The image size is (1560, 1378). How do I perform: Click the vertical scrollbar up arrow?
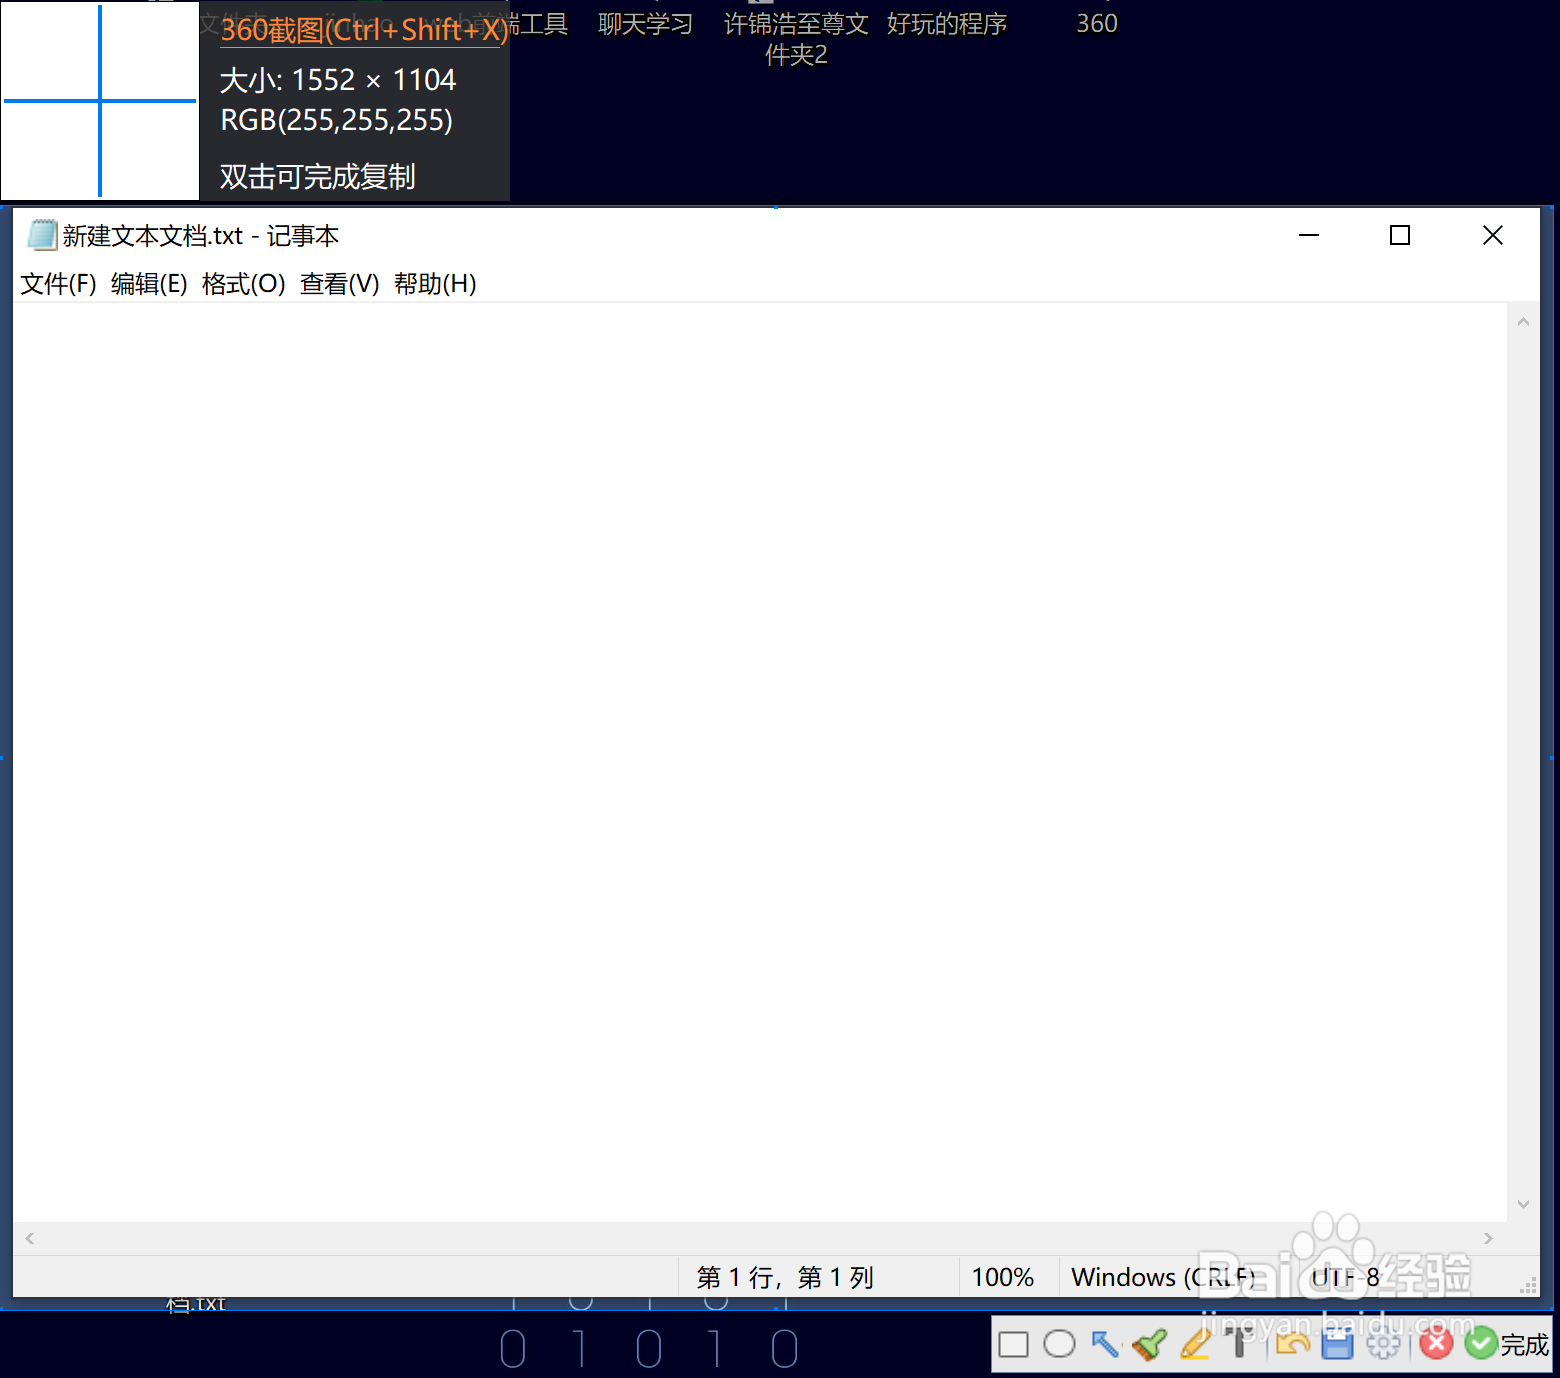pos(1523,321)
